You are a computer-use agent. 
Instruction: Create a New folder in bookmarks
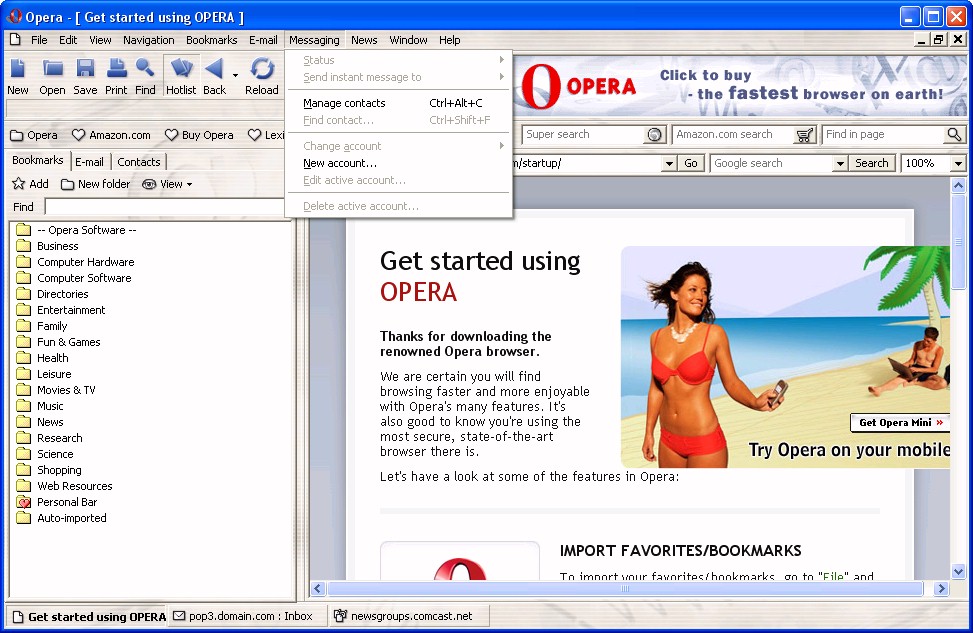[x=96, y=184]
